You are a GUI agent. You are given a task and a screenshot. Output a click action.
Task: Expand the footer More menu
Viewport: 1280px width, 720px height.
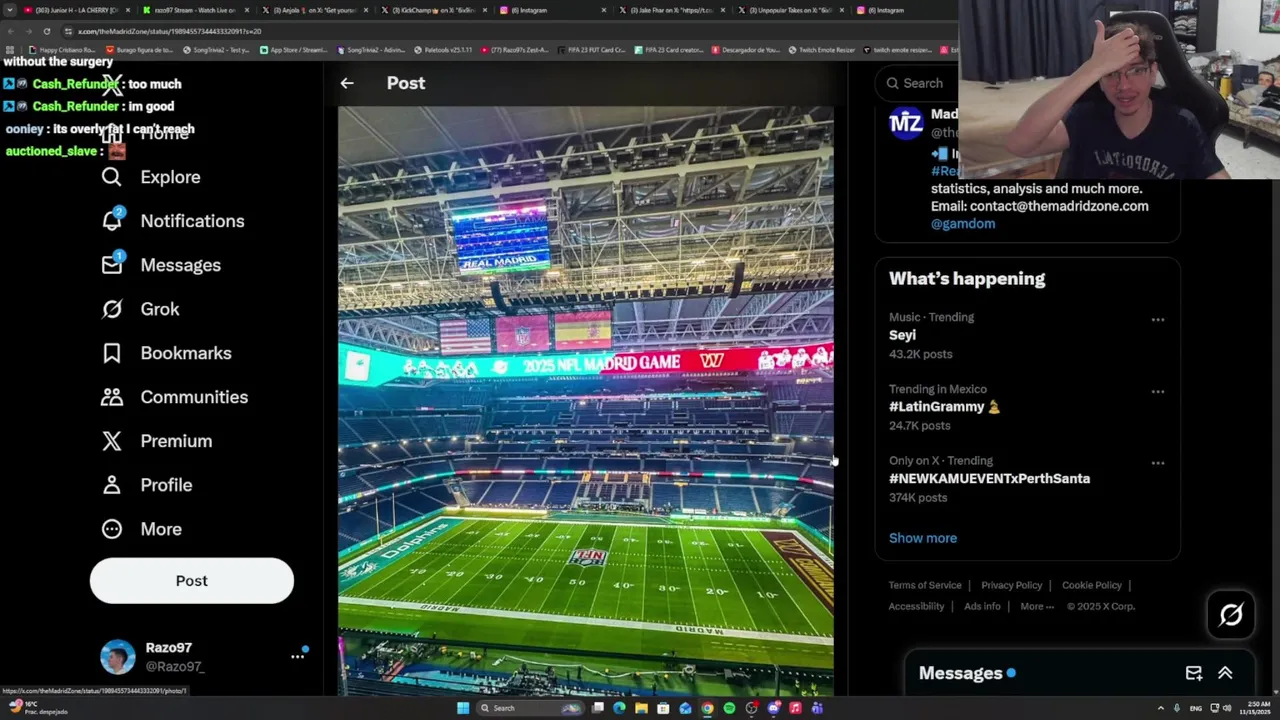tap(1036, 606)
